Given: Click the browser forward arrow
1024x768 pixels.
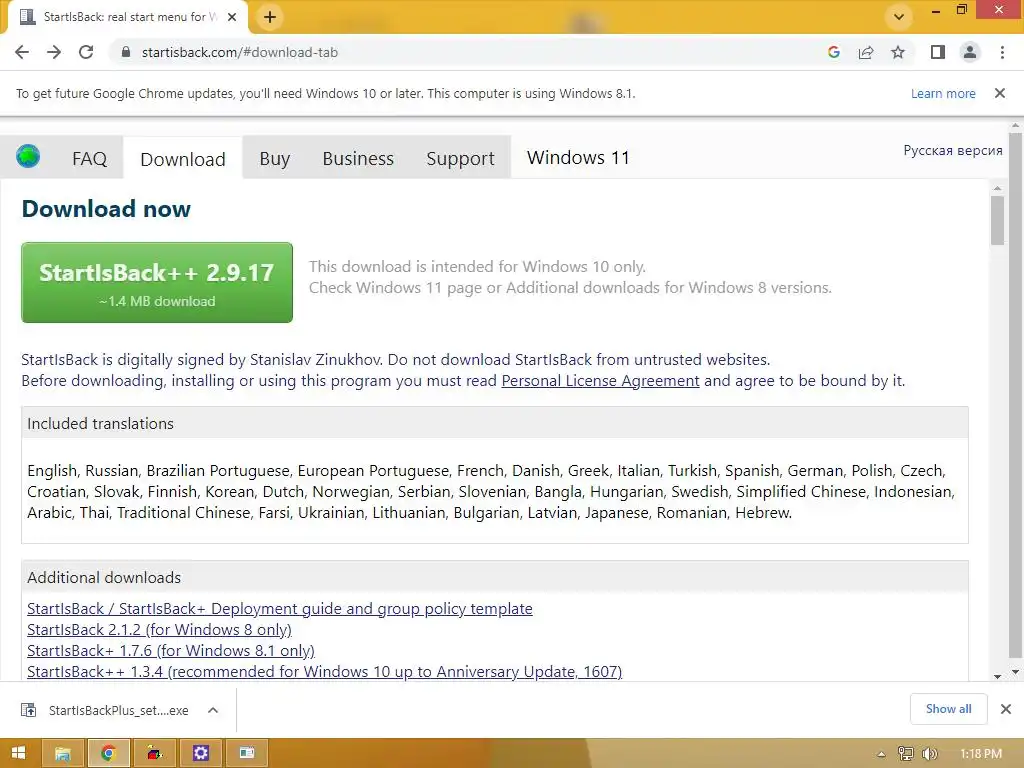Looking at the screenshot, I should 54,52.
